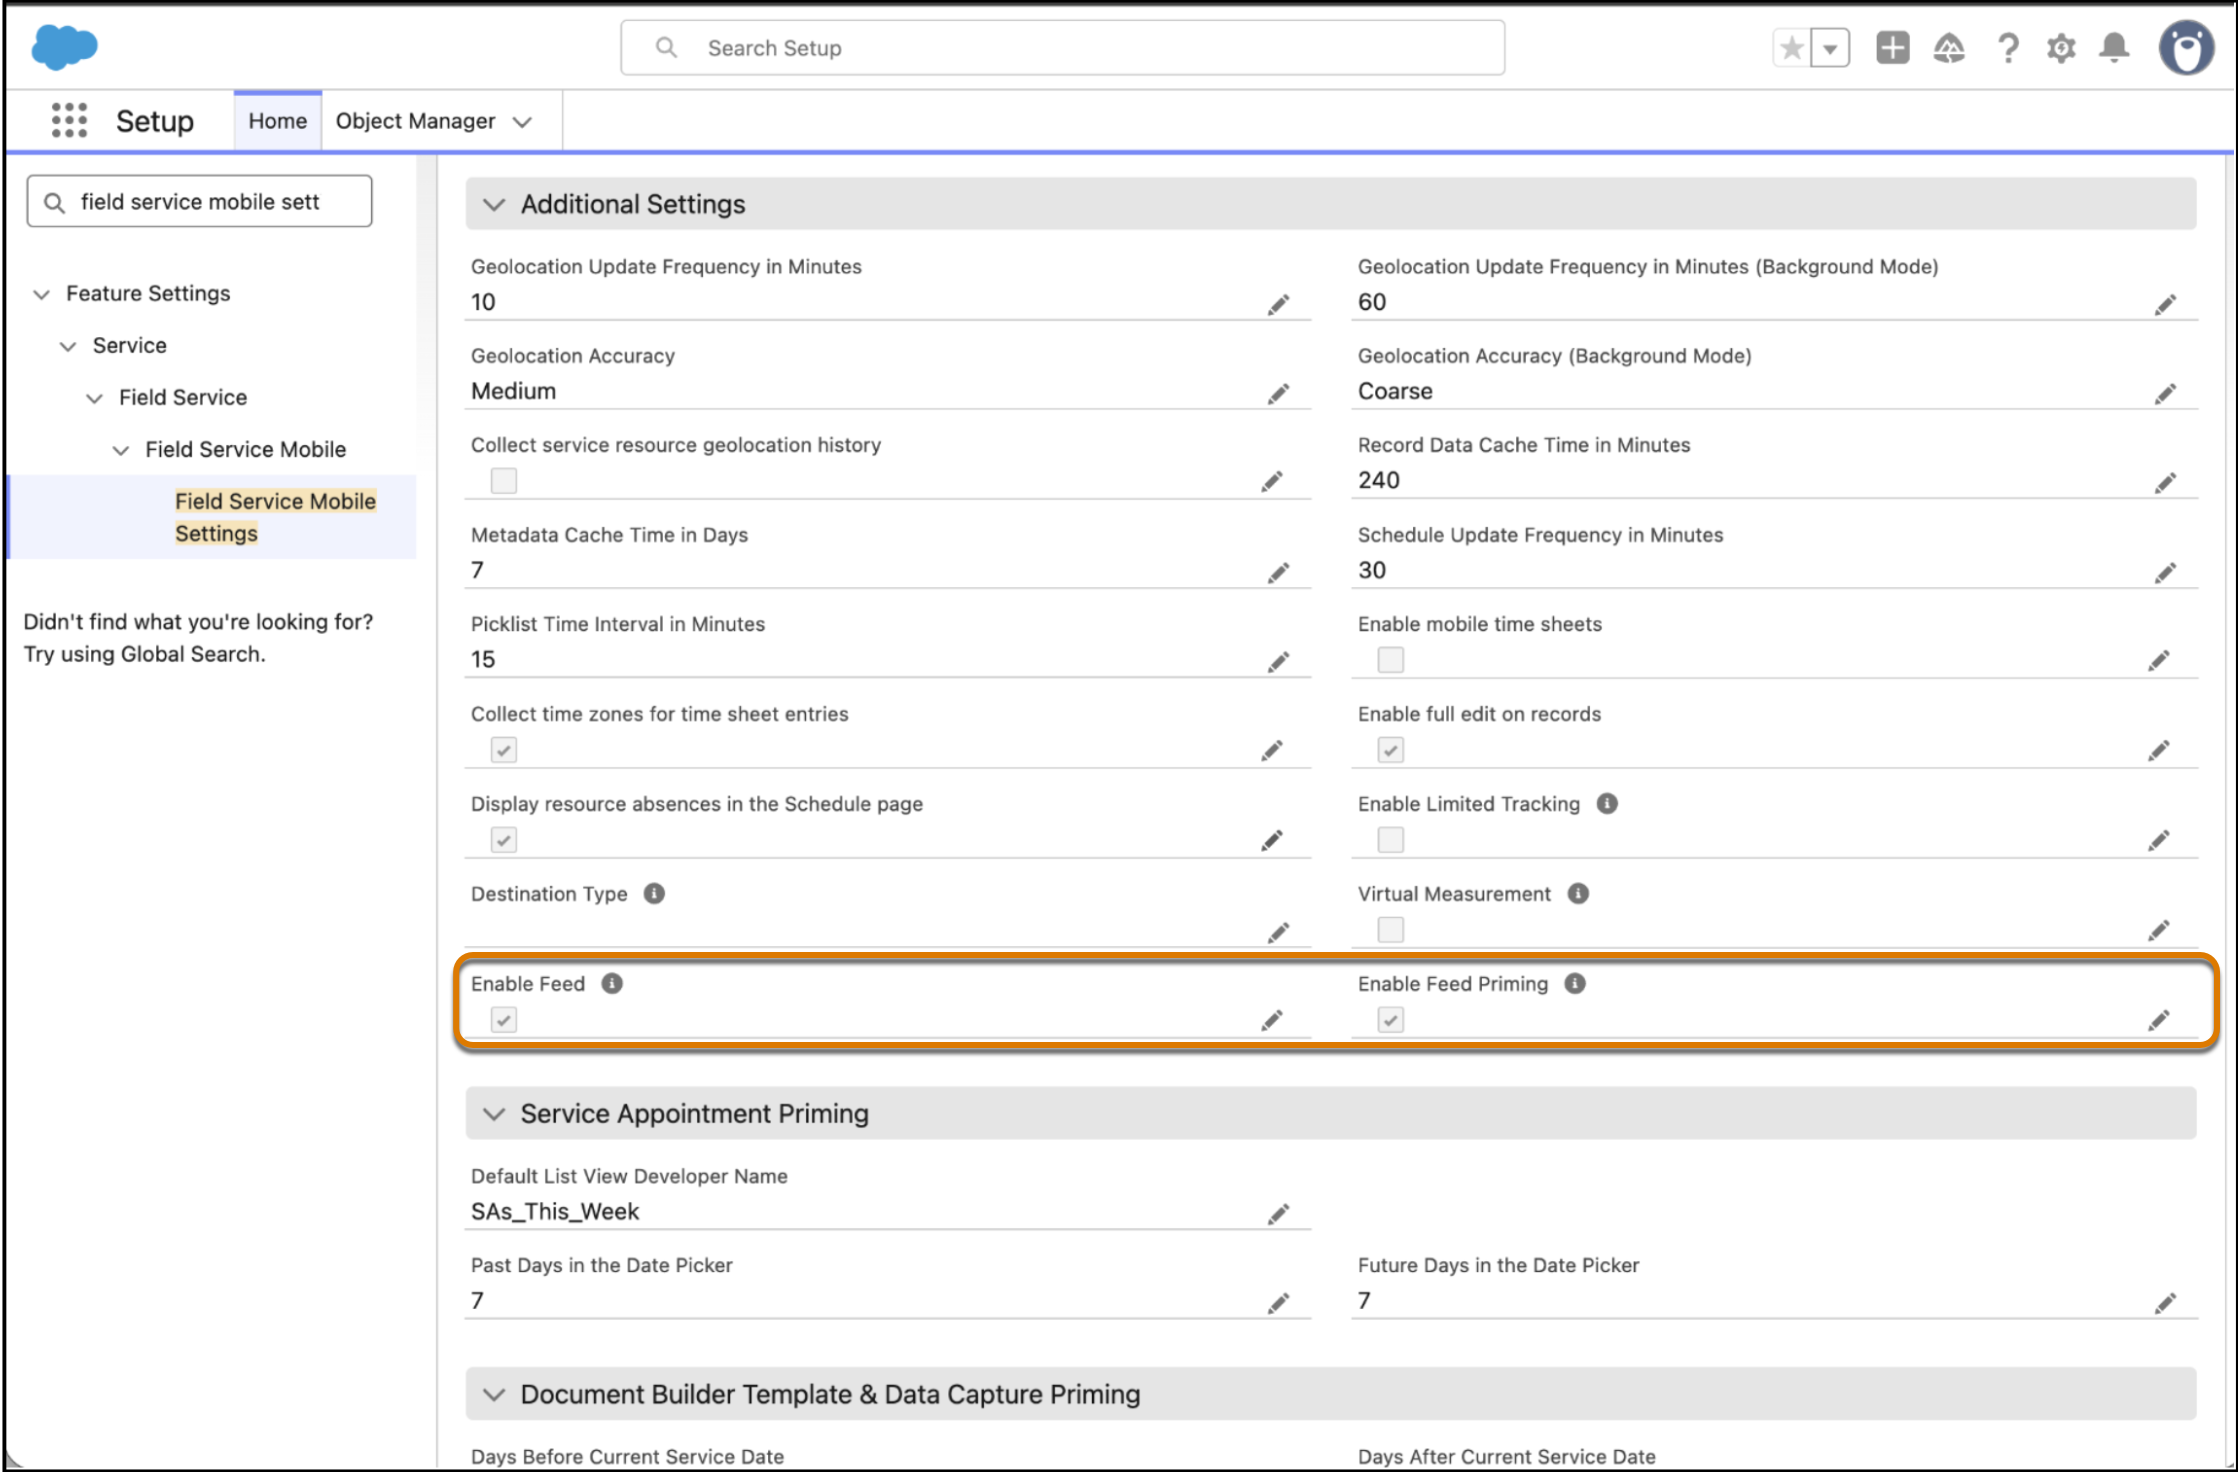Open the Object Manager tab
The image size is (2238, 1472).
click(x=415, y=121)
